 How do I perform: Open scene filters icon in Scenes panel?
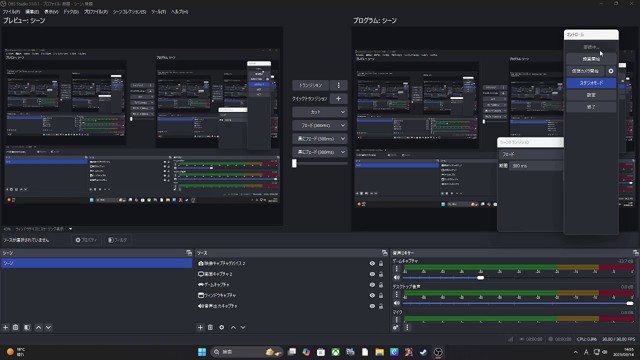pyautogui.click(x=27, y=327)
